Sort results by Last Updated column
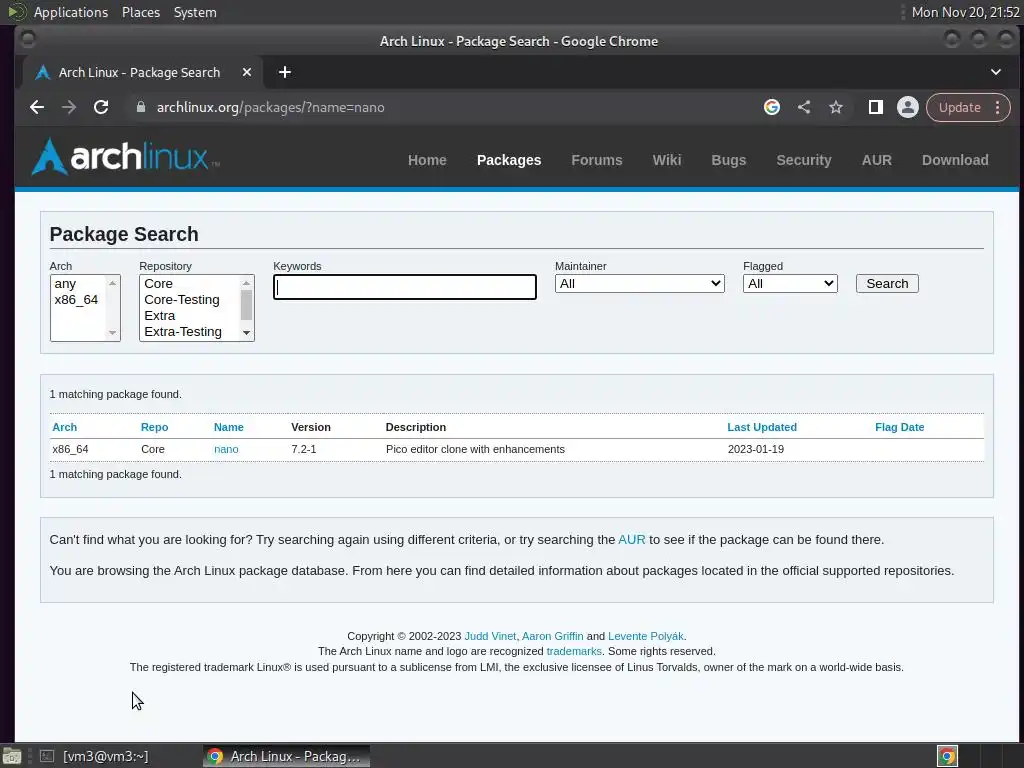Screen dimensions: 1024x768 pyautogui.click(x=762, y=427)
